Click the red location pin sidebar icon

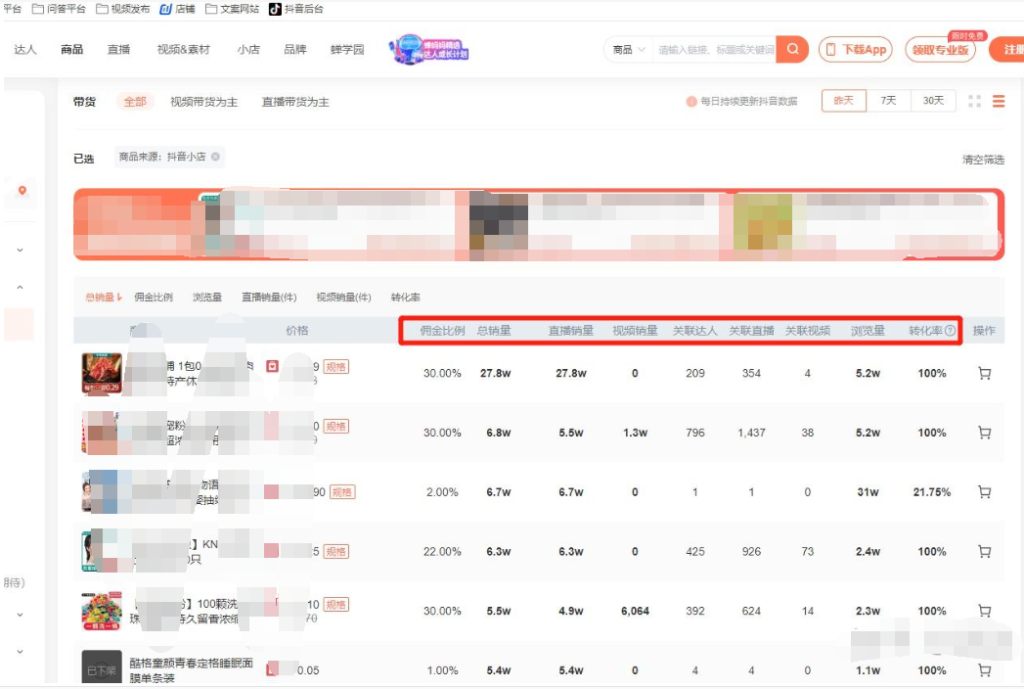coord(22,190)
